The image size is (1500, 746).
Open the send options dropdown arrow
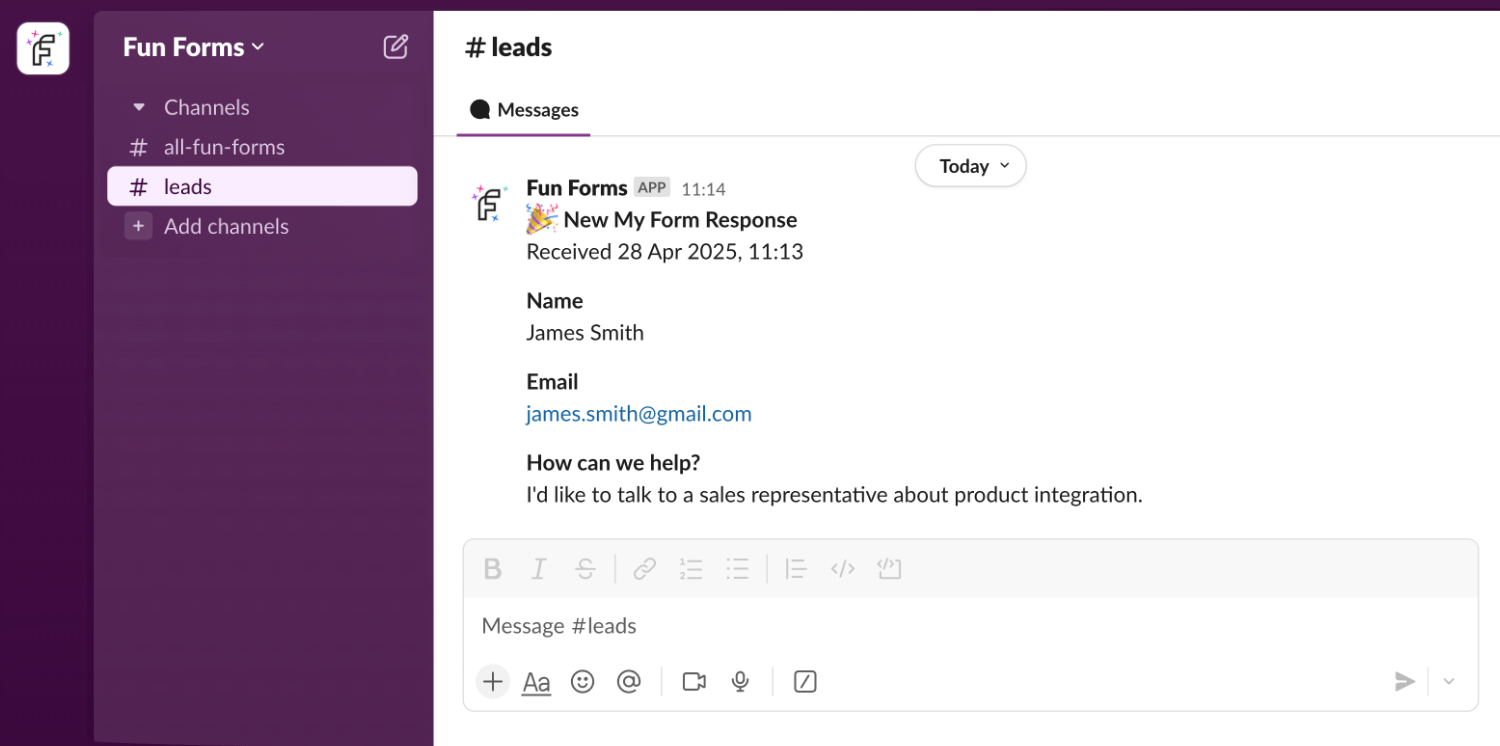[x=1449, y=682]
